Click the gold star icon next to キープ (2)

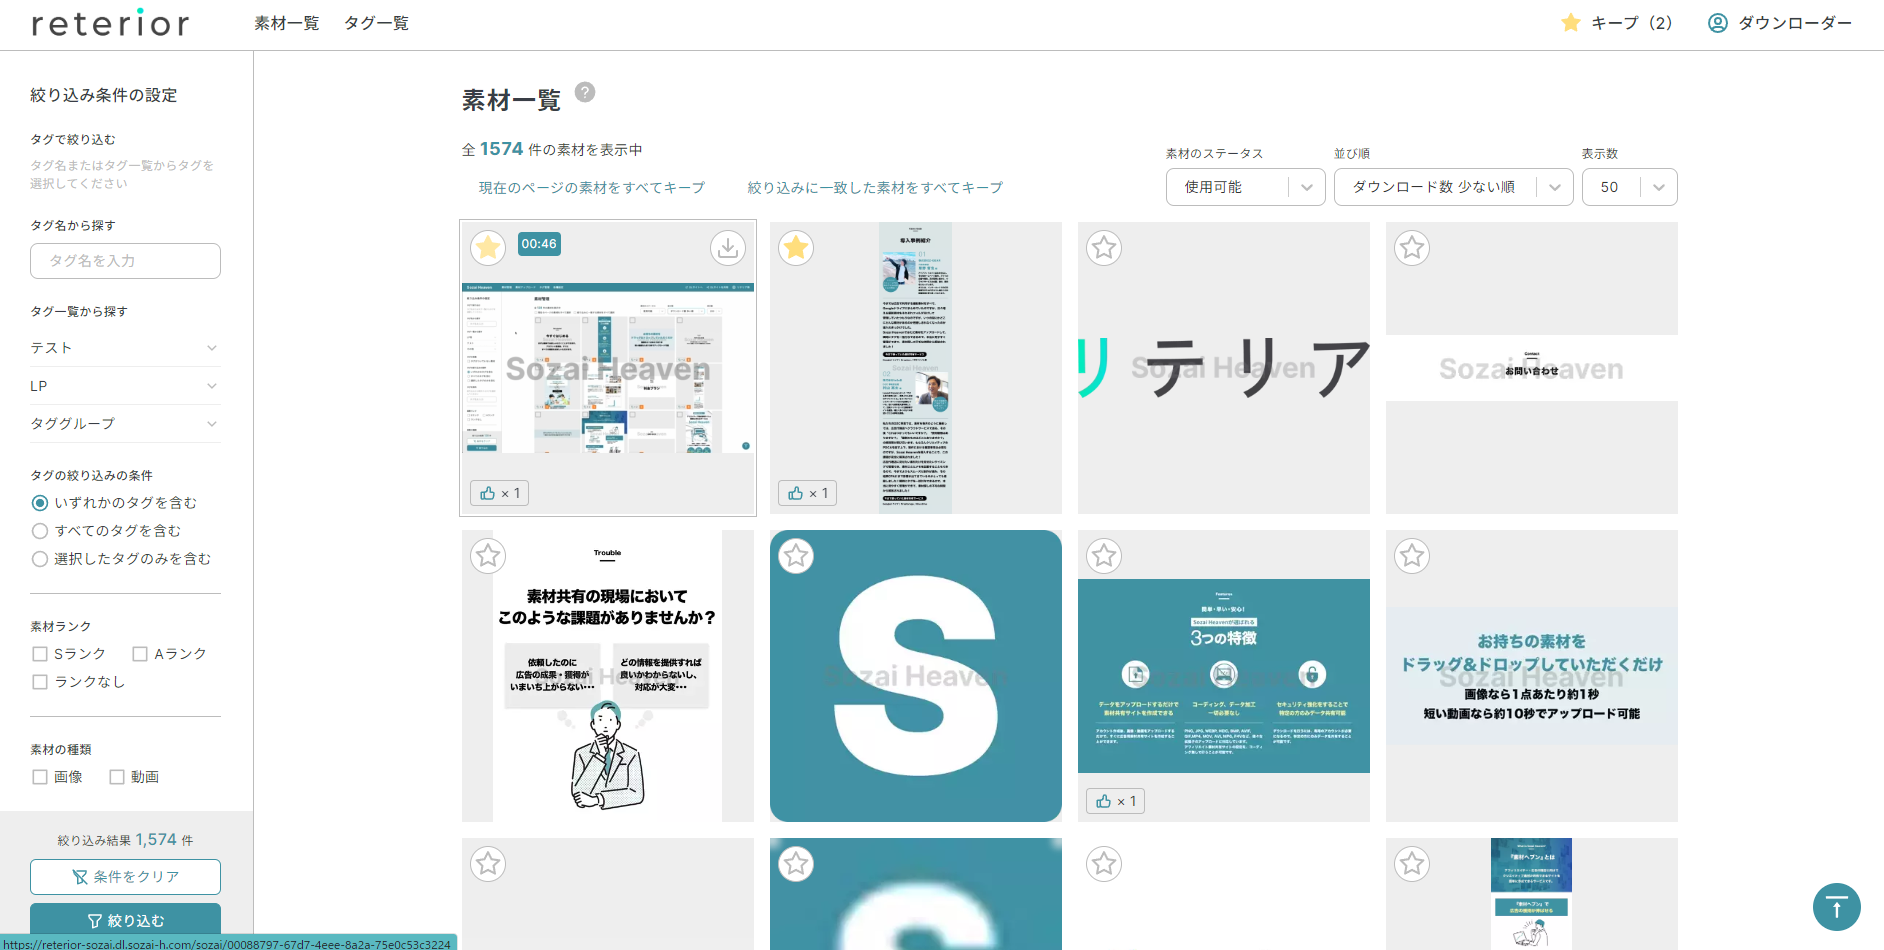click(x=1571, y=23)
